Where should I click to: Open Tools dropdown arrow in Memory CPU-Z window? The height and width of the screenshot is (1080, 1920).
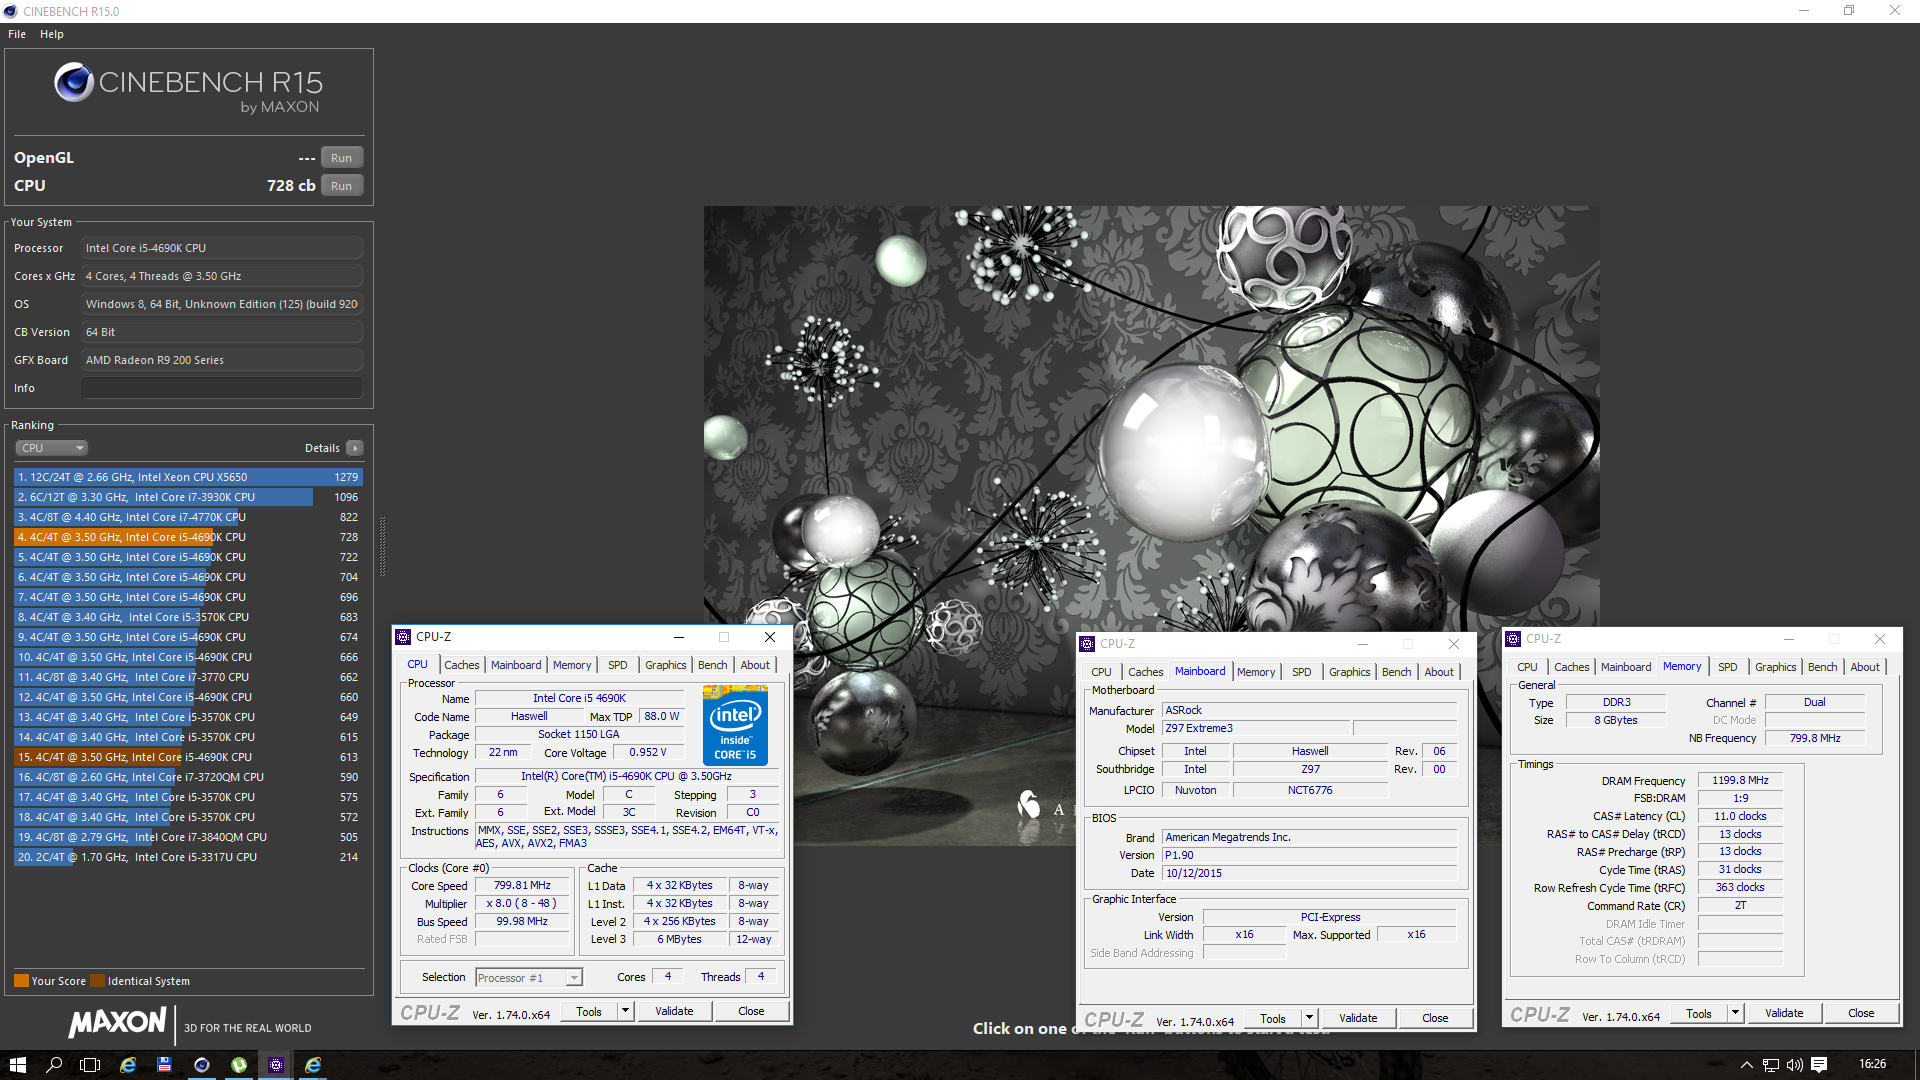click(x=1735, y=1013)
